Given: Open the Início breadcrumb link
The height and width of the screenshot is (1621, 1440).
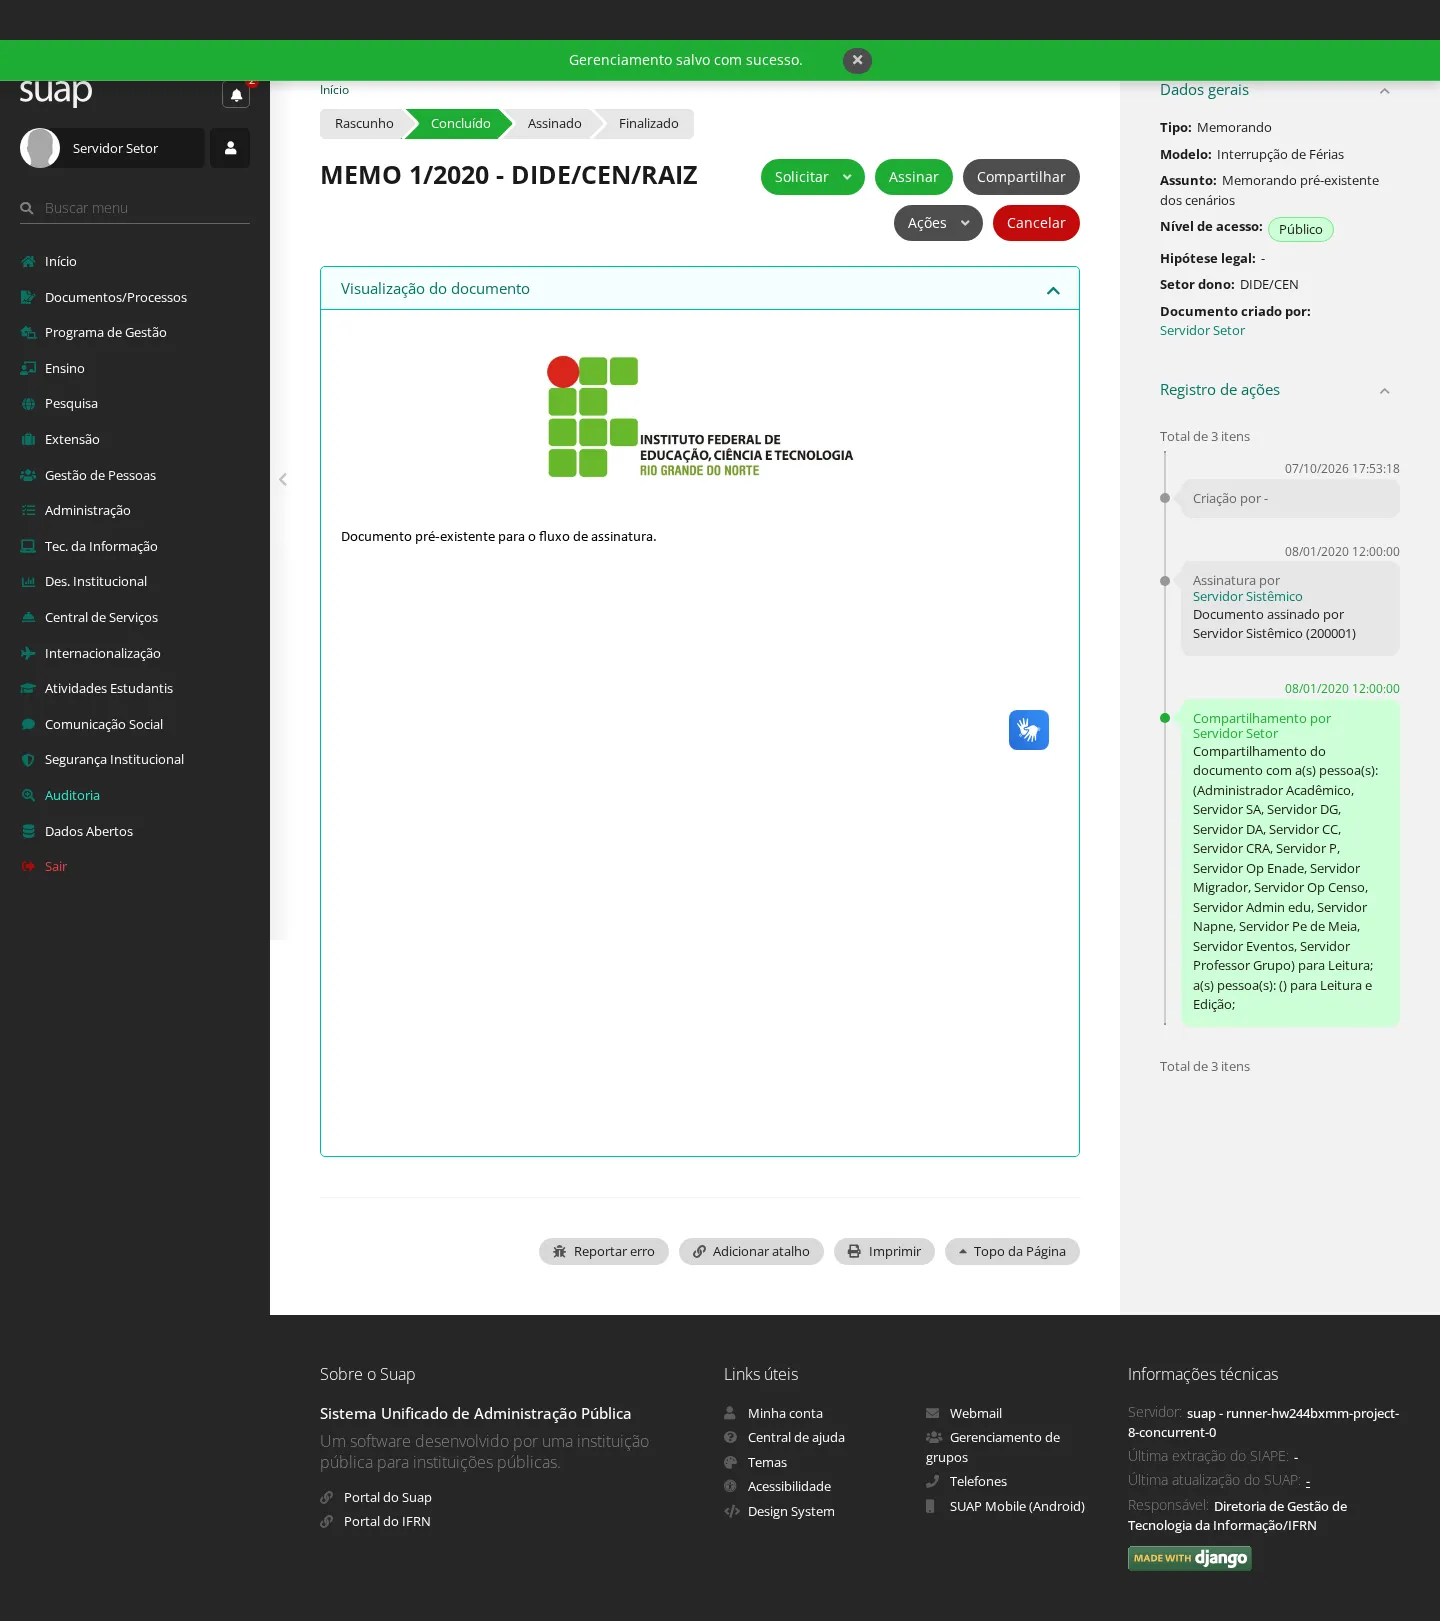Looking at the screenshot, I should (x=334, y=90).
